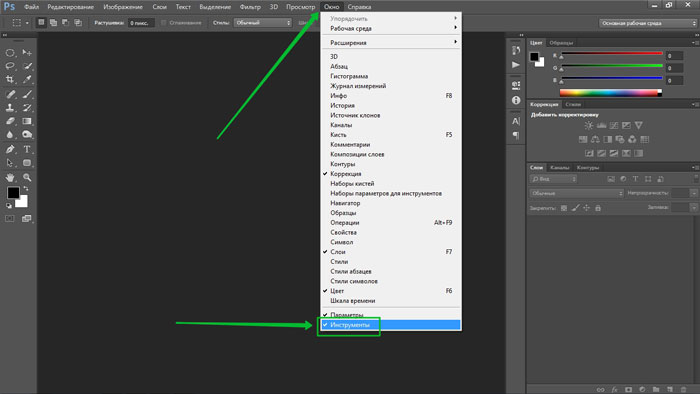Open the collapsed Actions panel icon
This screenshot has width=700, height=394.
(x=516, y=65)
